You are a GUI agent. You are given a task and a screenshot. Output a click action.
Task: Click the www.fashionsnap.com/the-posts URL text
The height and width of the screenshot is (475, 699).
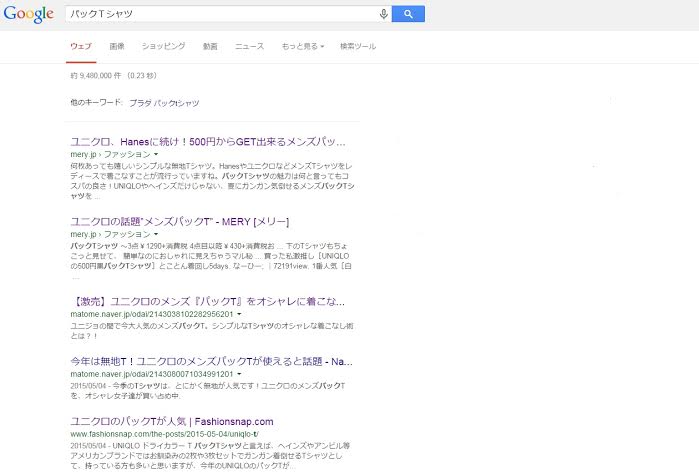164,434
